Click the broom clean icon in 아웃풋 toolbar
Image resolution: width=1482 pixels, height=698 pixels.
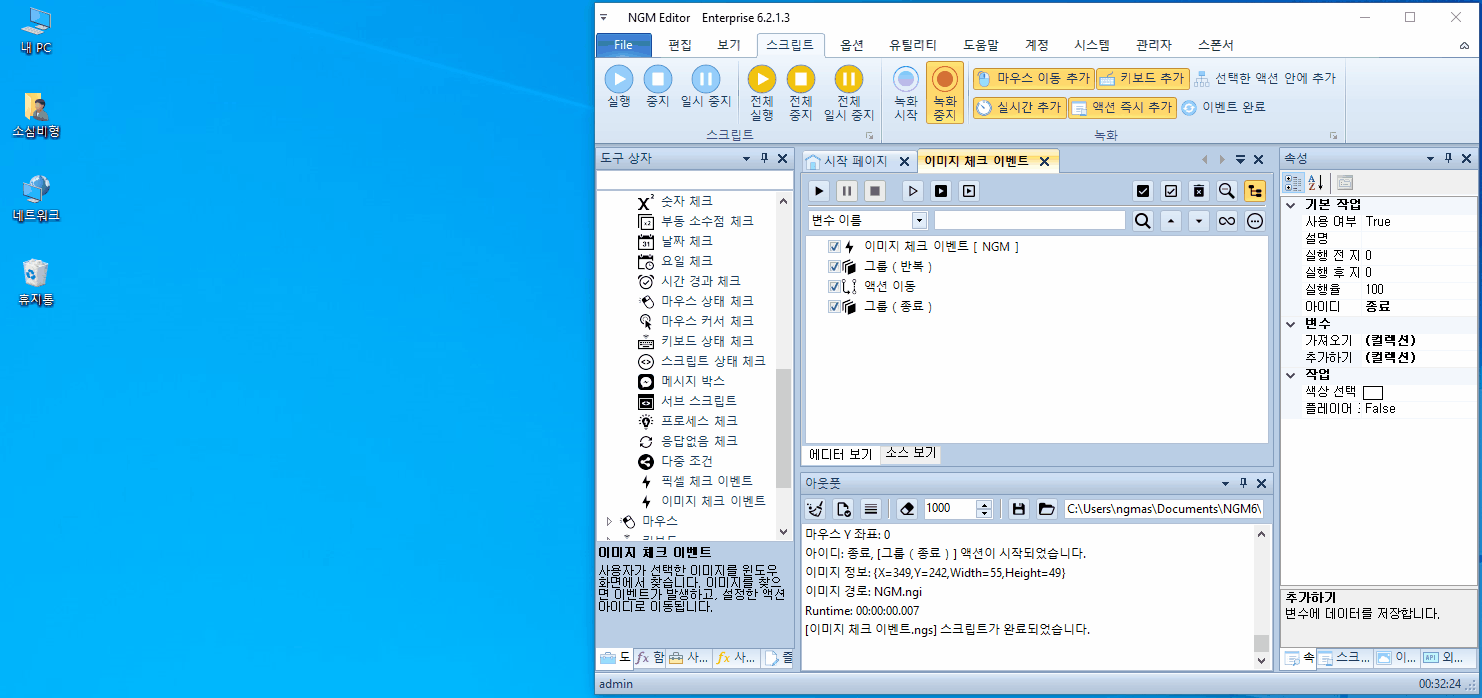815,509
